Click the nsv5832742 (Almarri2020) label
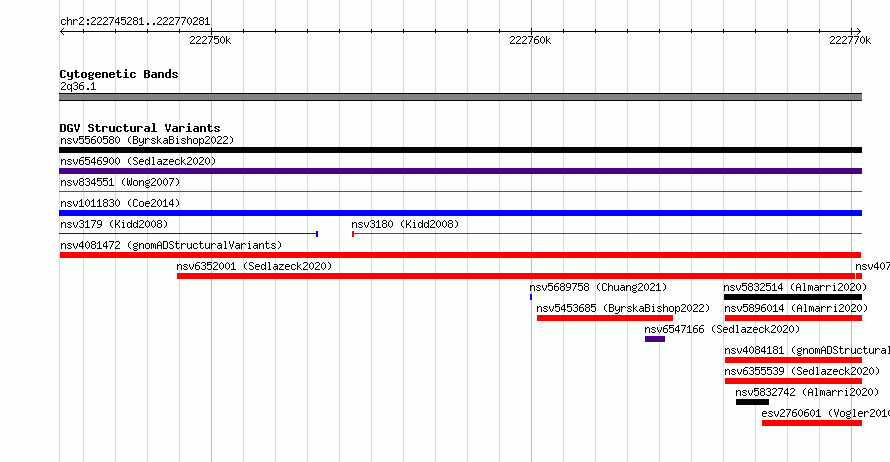890x462 pixels. 807,392
